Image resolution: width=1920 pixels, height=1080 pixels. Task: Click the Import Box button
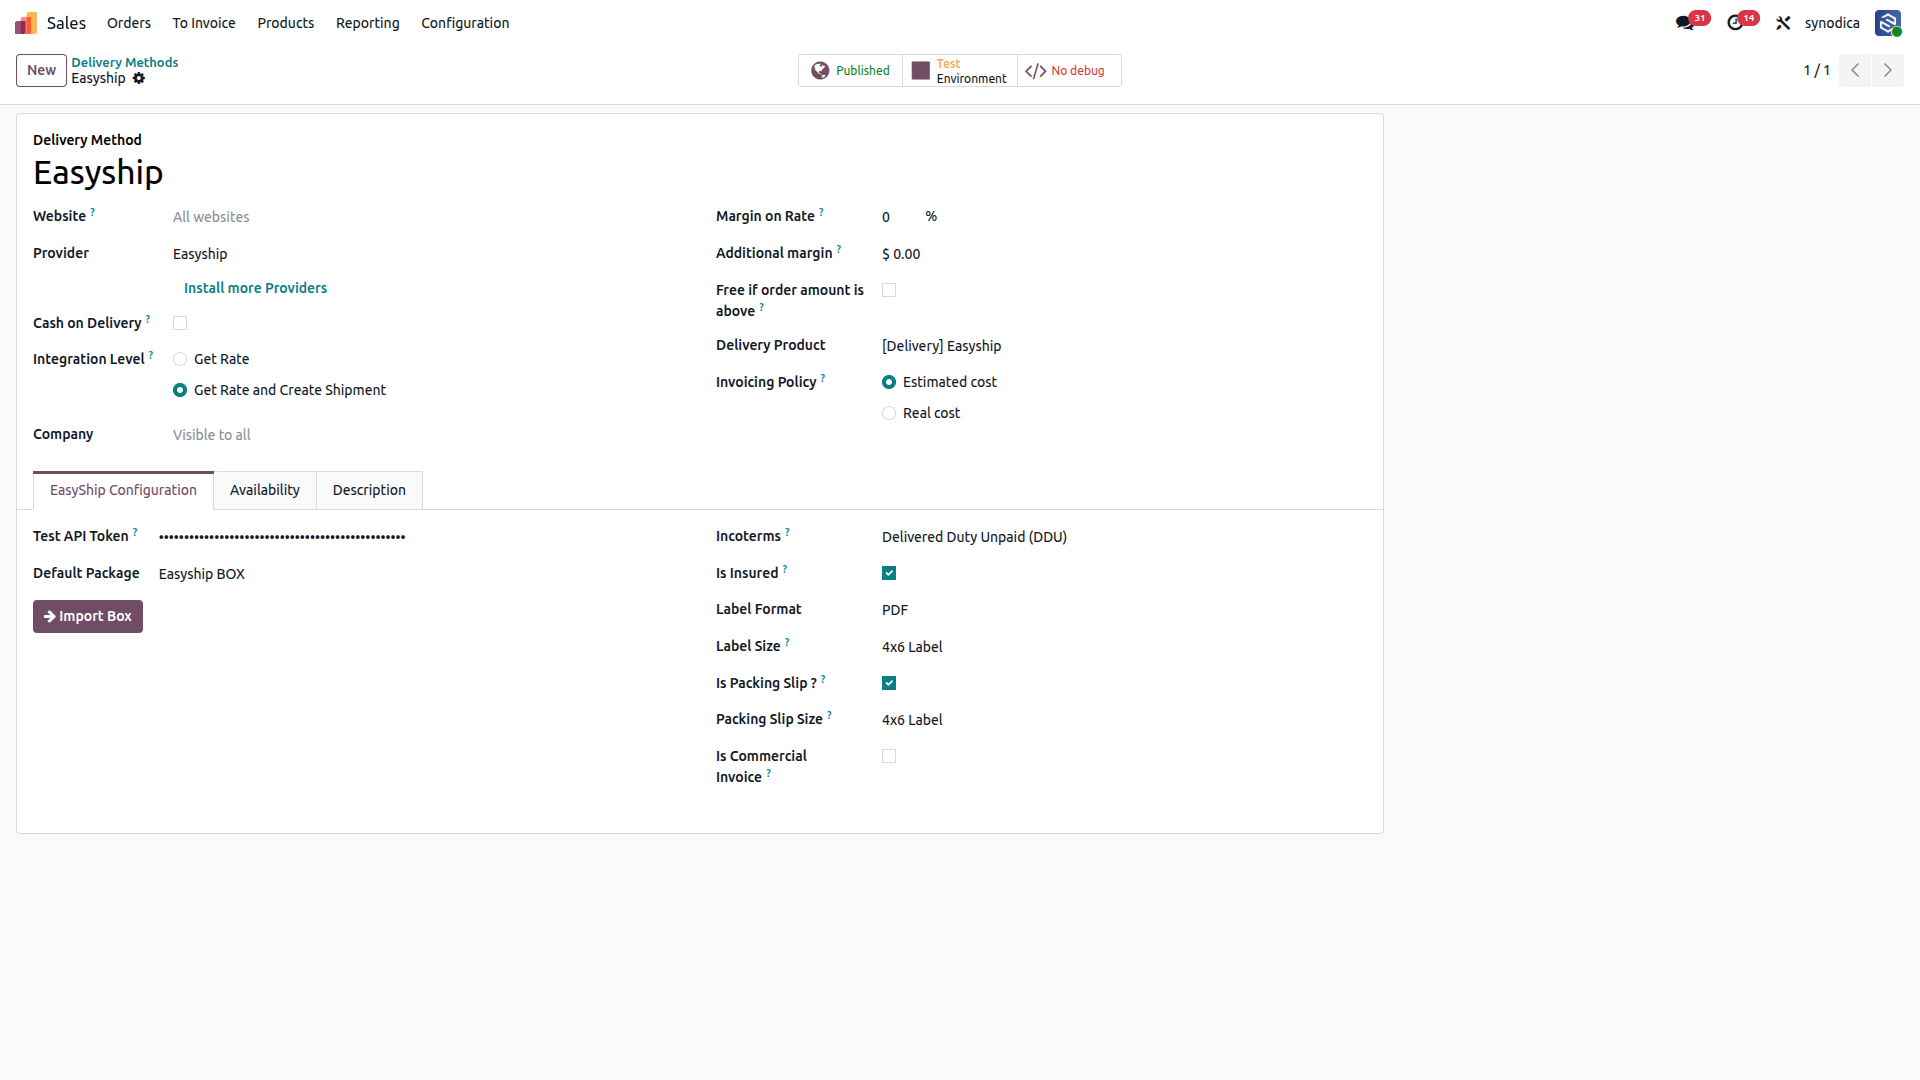[x=88, y=616]
